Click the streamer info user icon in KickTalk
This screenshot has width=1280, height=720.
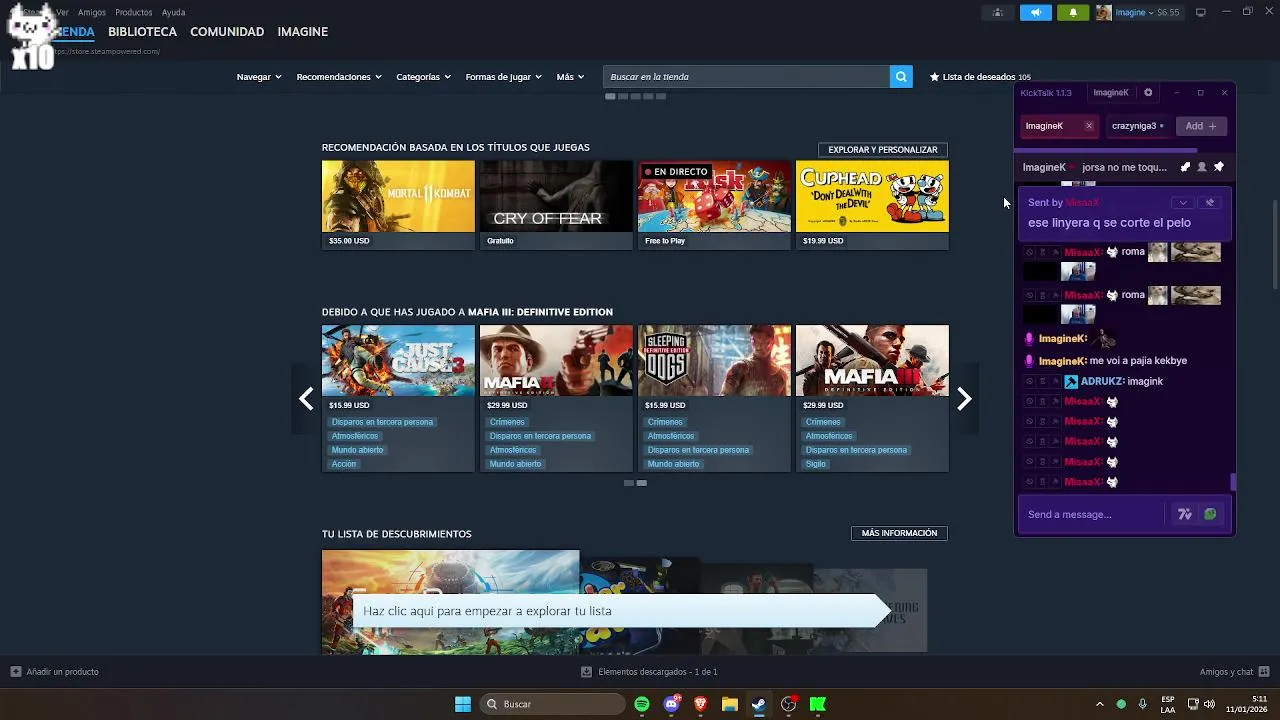(x=1202, y=167)
